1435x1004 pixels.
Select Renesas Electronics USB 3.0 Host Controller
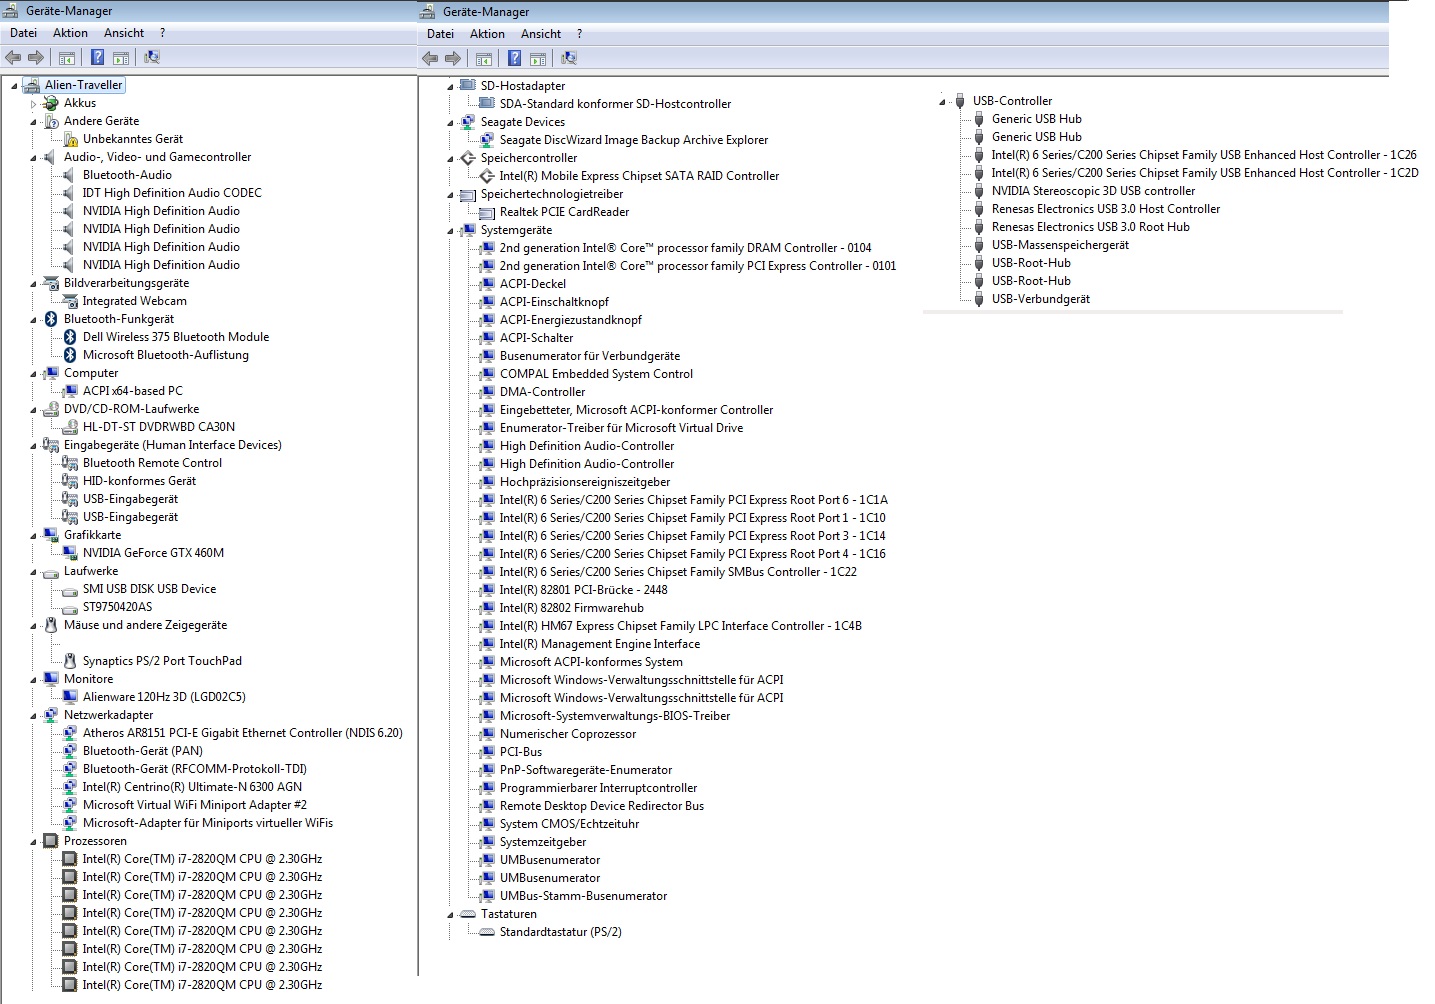point(1106,209)
